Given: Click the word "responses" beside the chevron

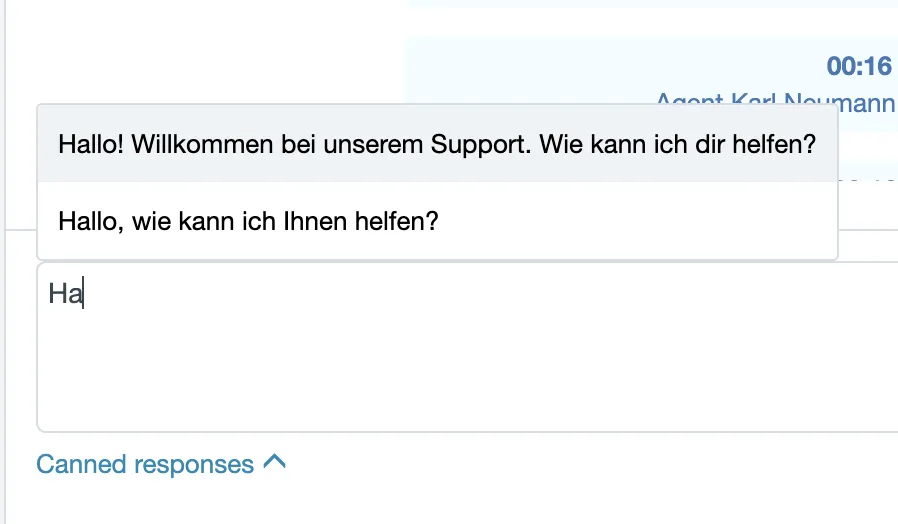Looking at the screenshot, I should (194, 466).
